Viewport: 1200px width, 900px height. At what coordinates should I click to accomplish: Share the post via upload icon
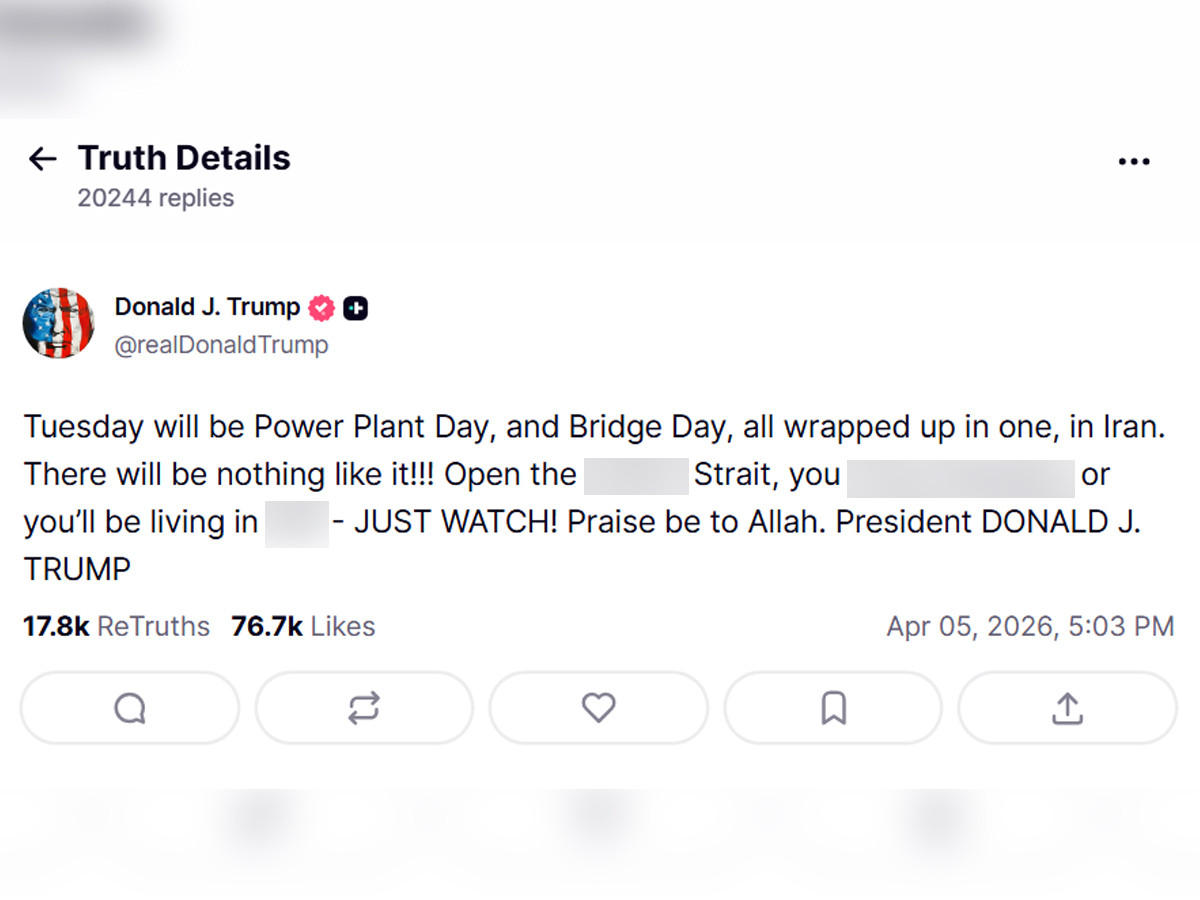click(1067, 708)
